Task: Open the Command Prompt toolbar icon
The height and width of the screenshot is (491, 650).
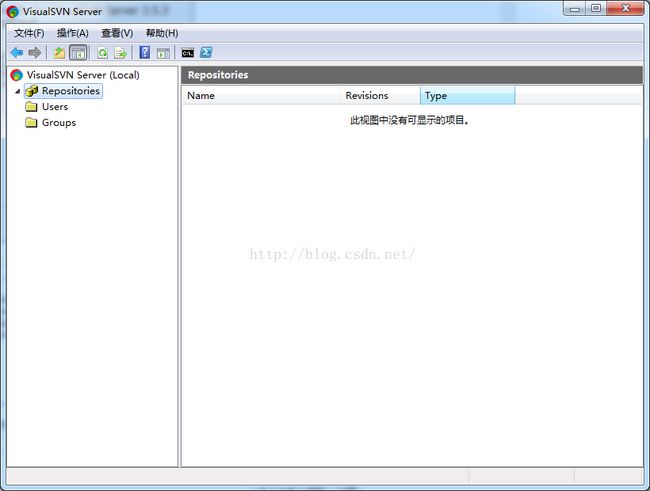Action: (x=188, y=53)
